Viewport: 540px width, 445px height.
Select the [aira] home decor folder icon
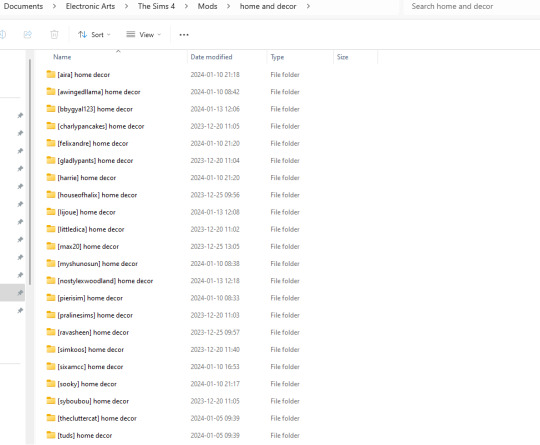click(51, 74)
